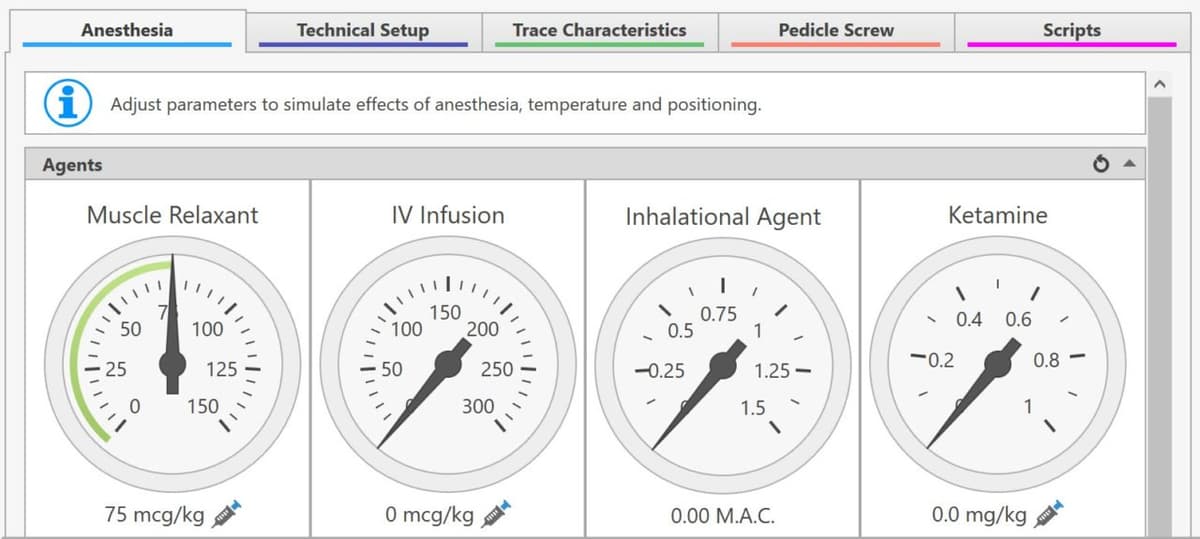Click the Inhalational Agent gauge dial
The height and width of the screenshot is (539, 1200).
click(x=723, y=364)
